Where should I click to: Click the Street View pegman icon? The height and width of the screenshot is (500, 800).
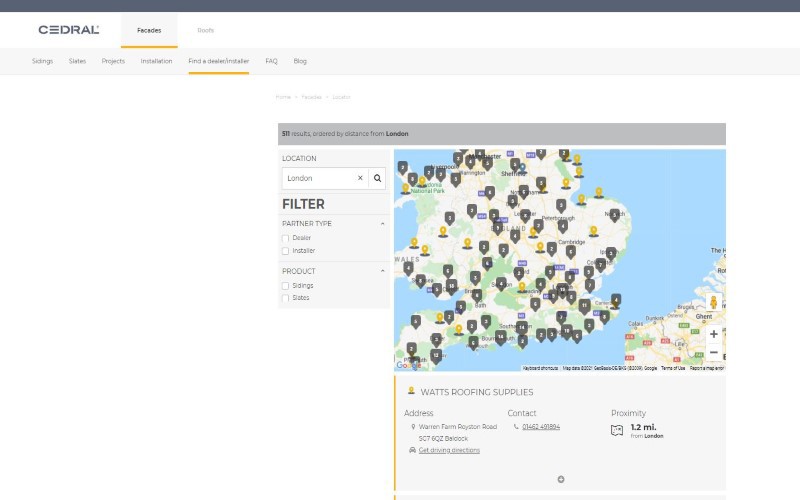[713, 303]
